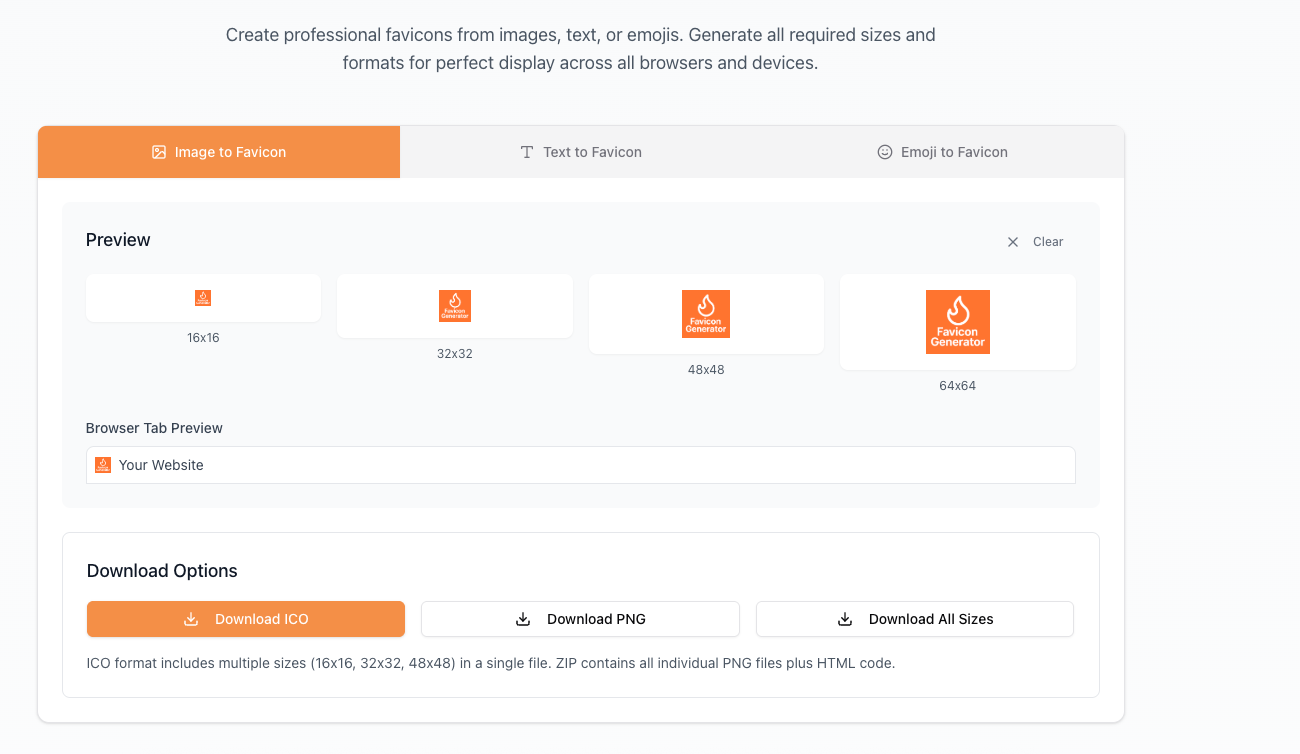Screen dimensions: 1300x754
Task: Select the 48x48 favicon preview image
Action: pyautogui.click(x=706, y=314)
